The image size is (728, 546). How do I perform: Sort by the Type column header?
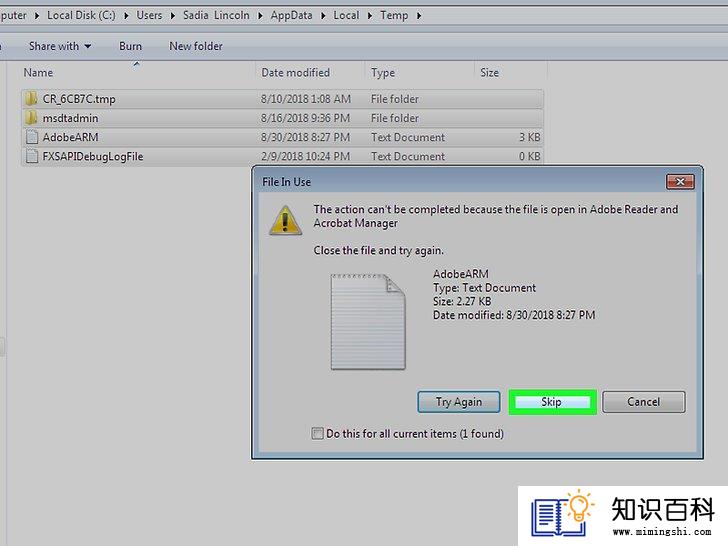pyautogui.click(x=383, y=72)
